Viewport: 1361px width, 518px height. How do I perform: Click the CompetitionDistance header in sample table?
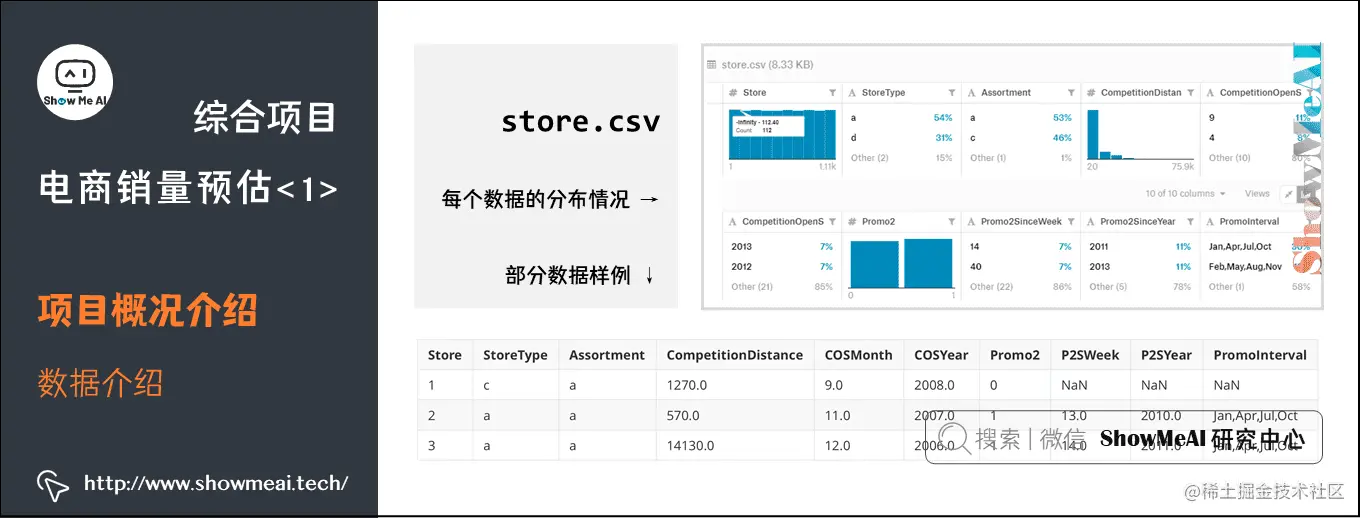click(735, 355)
